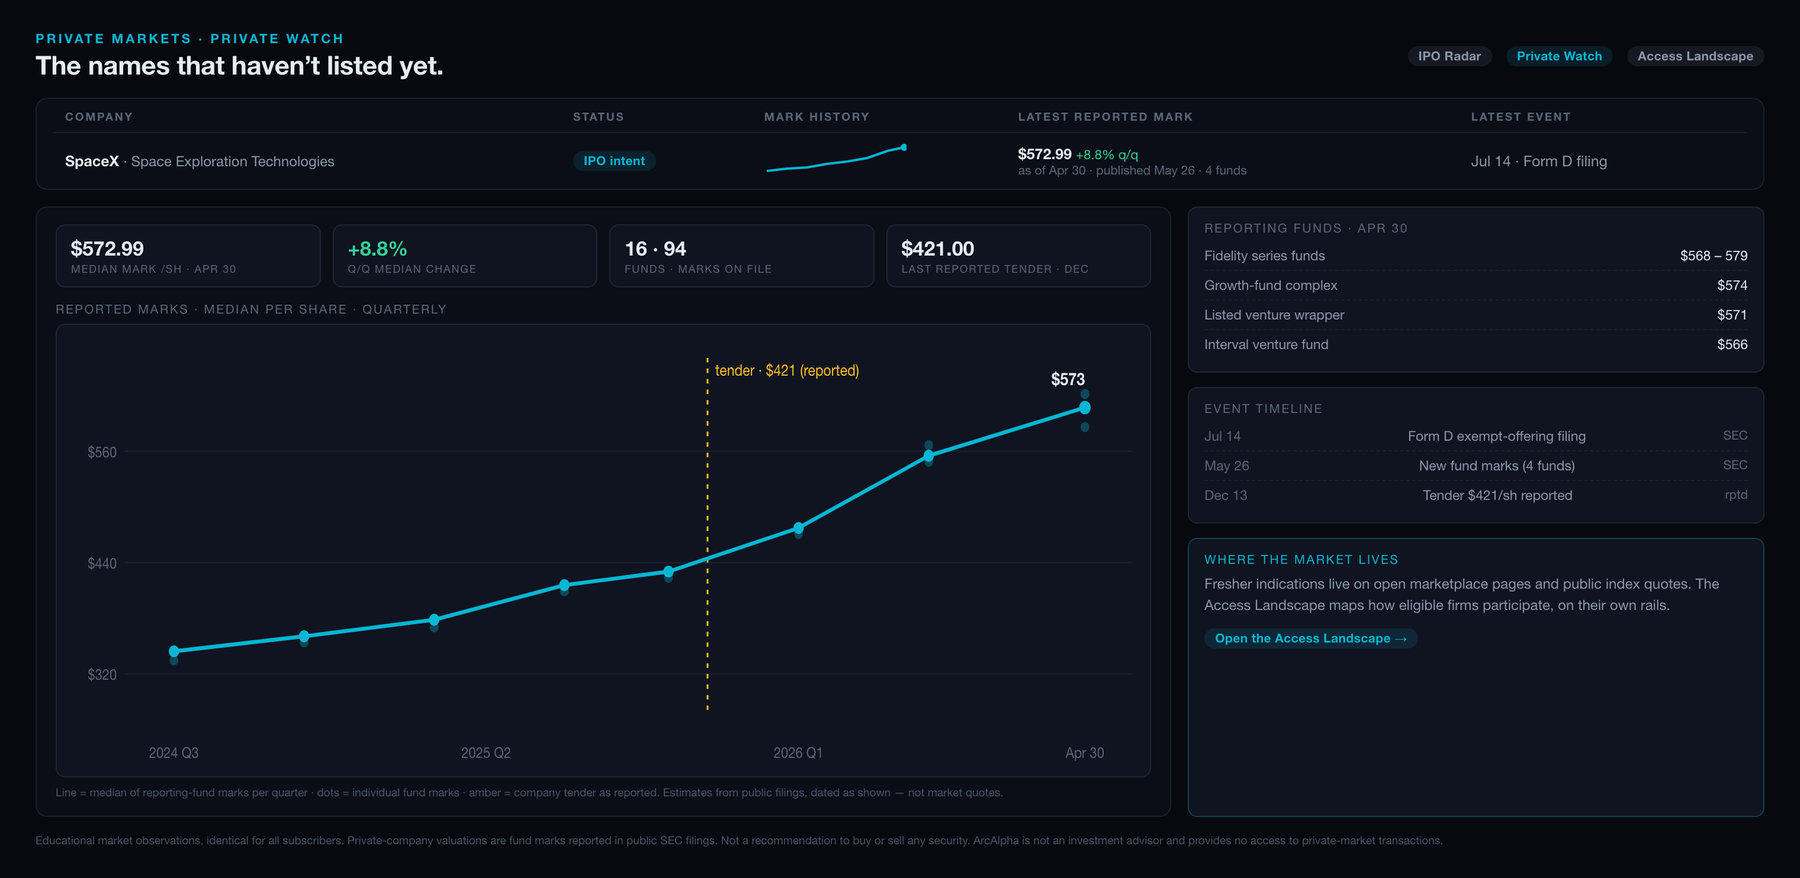The image size is (1800, 878).
Task: Open the New fund marks (4 funds) event
Action: (x=1476, y=466)
